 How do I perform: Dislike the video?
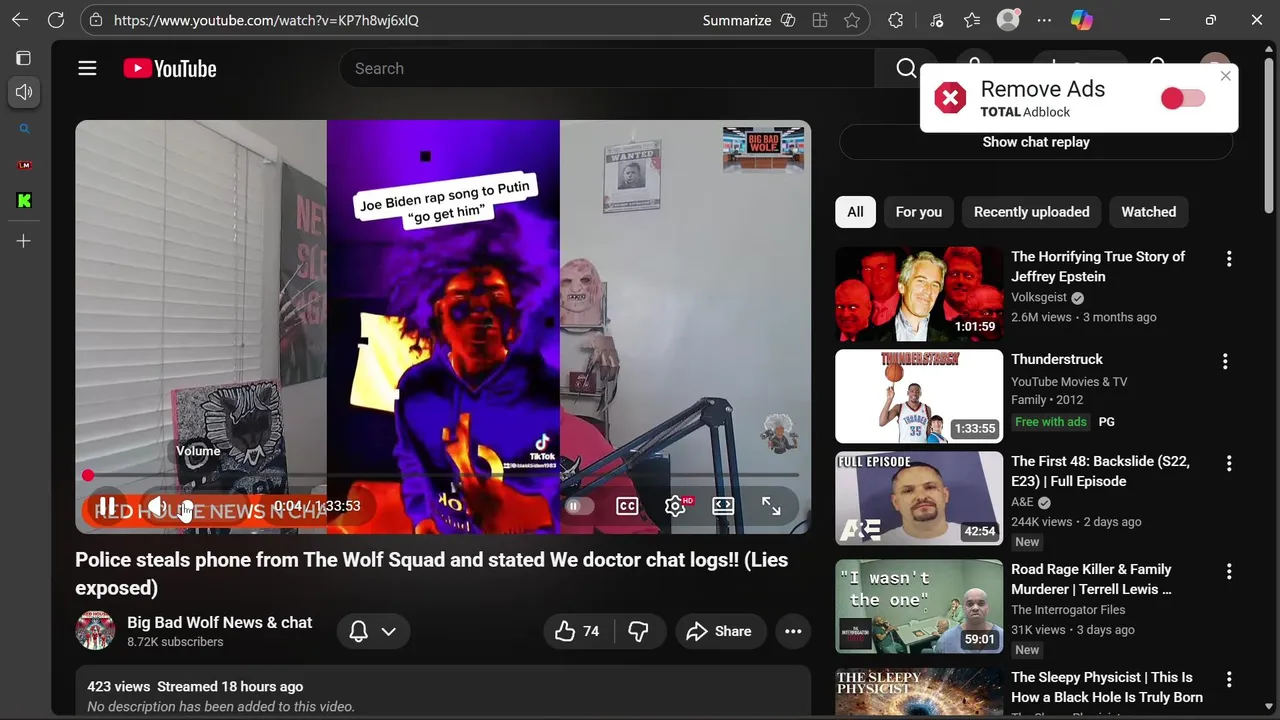(x=639, y=631)
